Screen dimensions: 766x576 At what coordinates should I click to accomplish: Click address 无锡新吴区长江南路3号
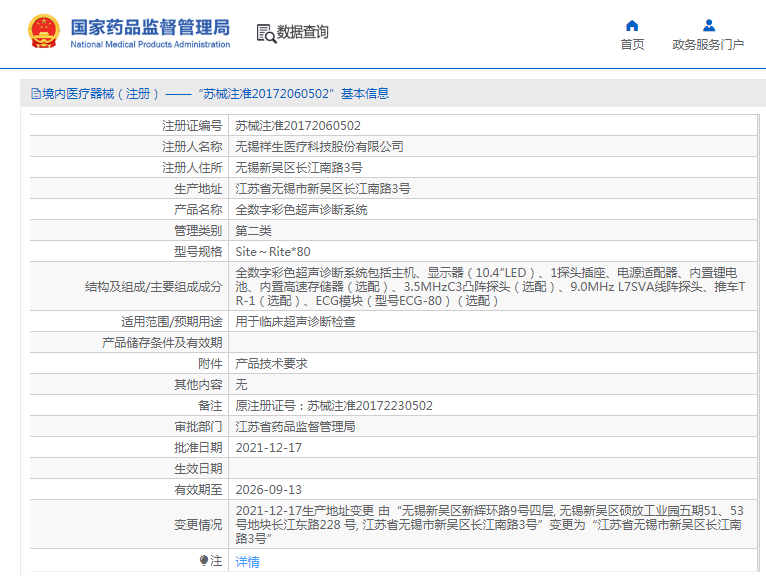299,168
